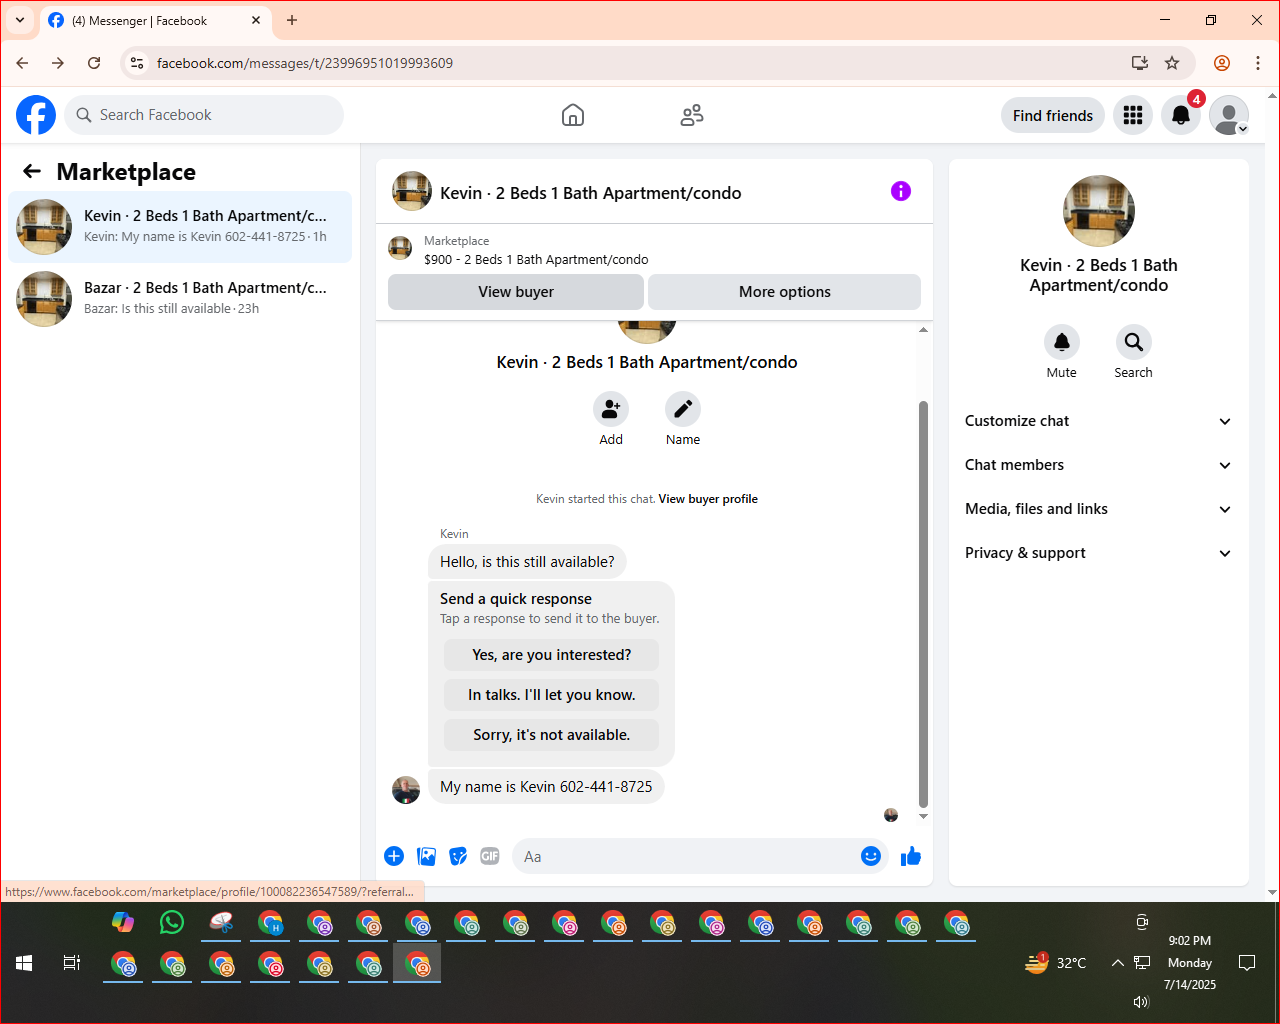Open the account profile avatar menu

1229,115
